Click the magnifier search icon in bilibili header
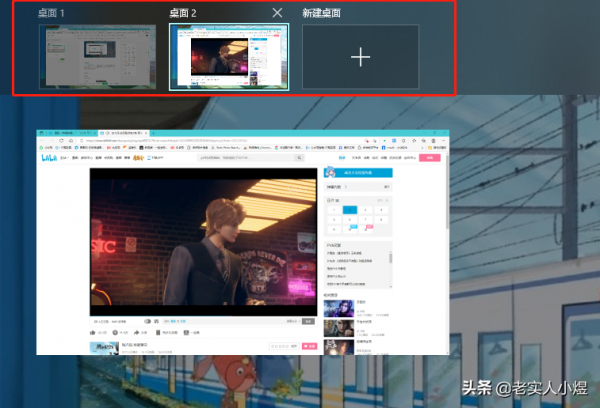The height and width of the screenshot is (408, 600). (299, 158)
